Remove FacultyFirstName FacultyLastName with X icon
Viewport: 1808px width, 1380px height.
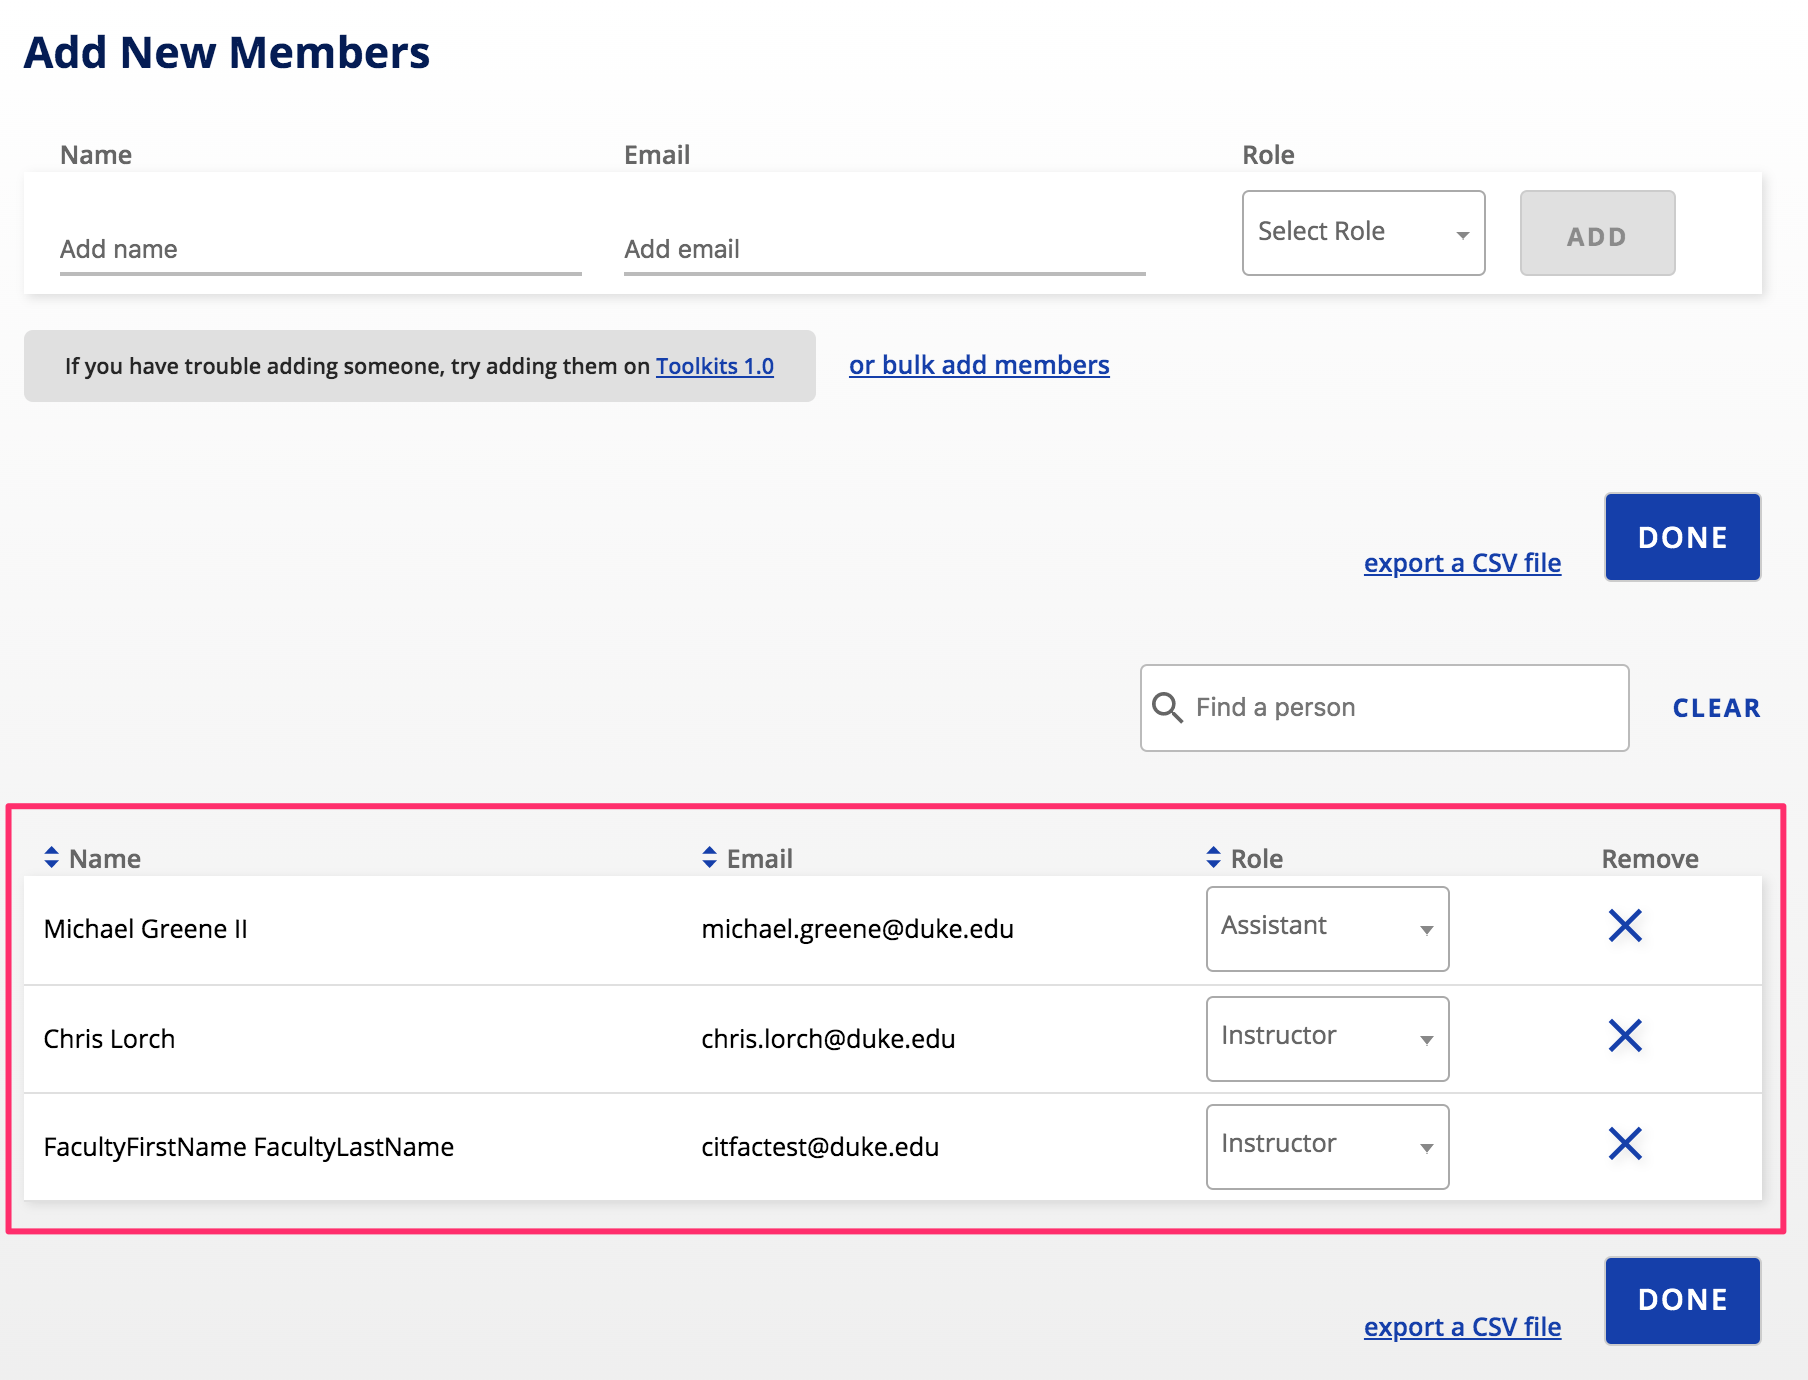1625,1144
